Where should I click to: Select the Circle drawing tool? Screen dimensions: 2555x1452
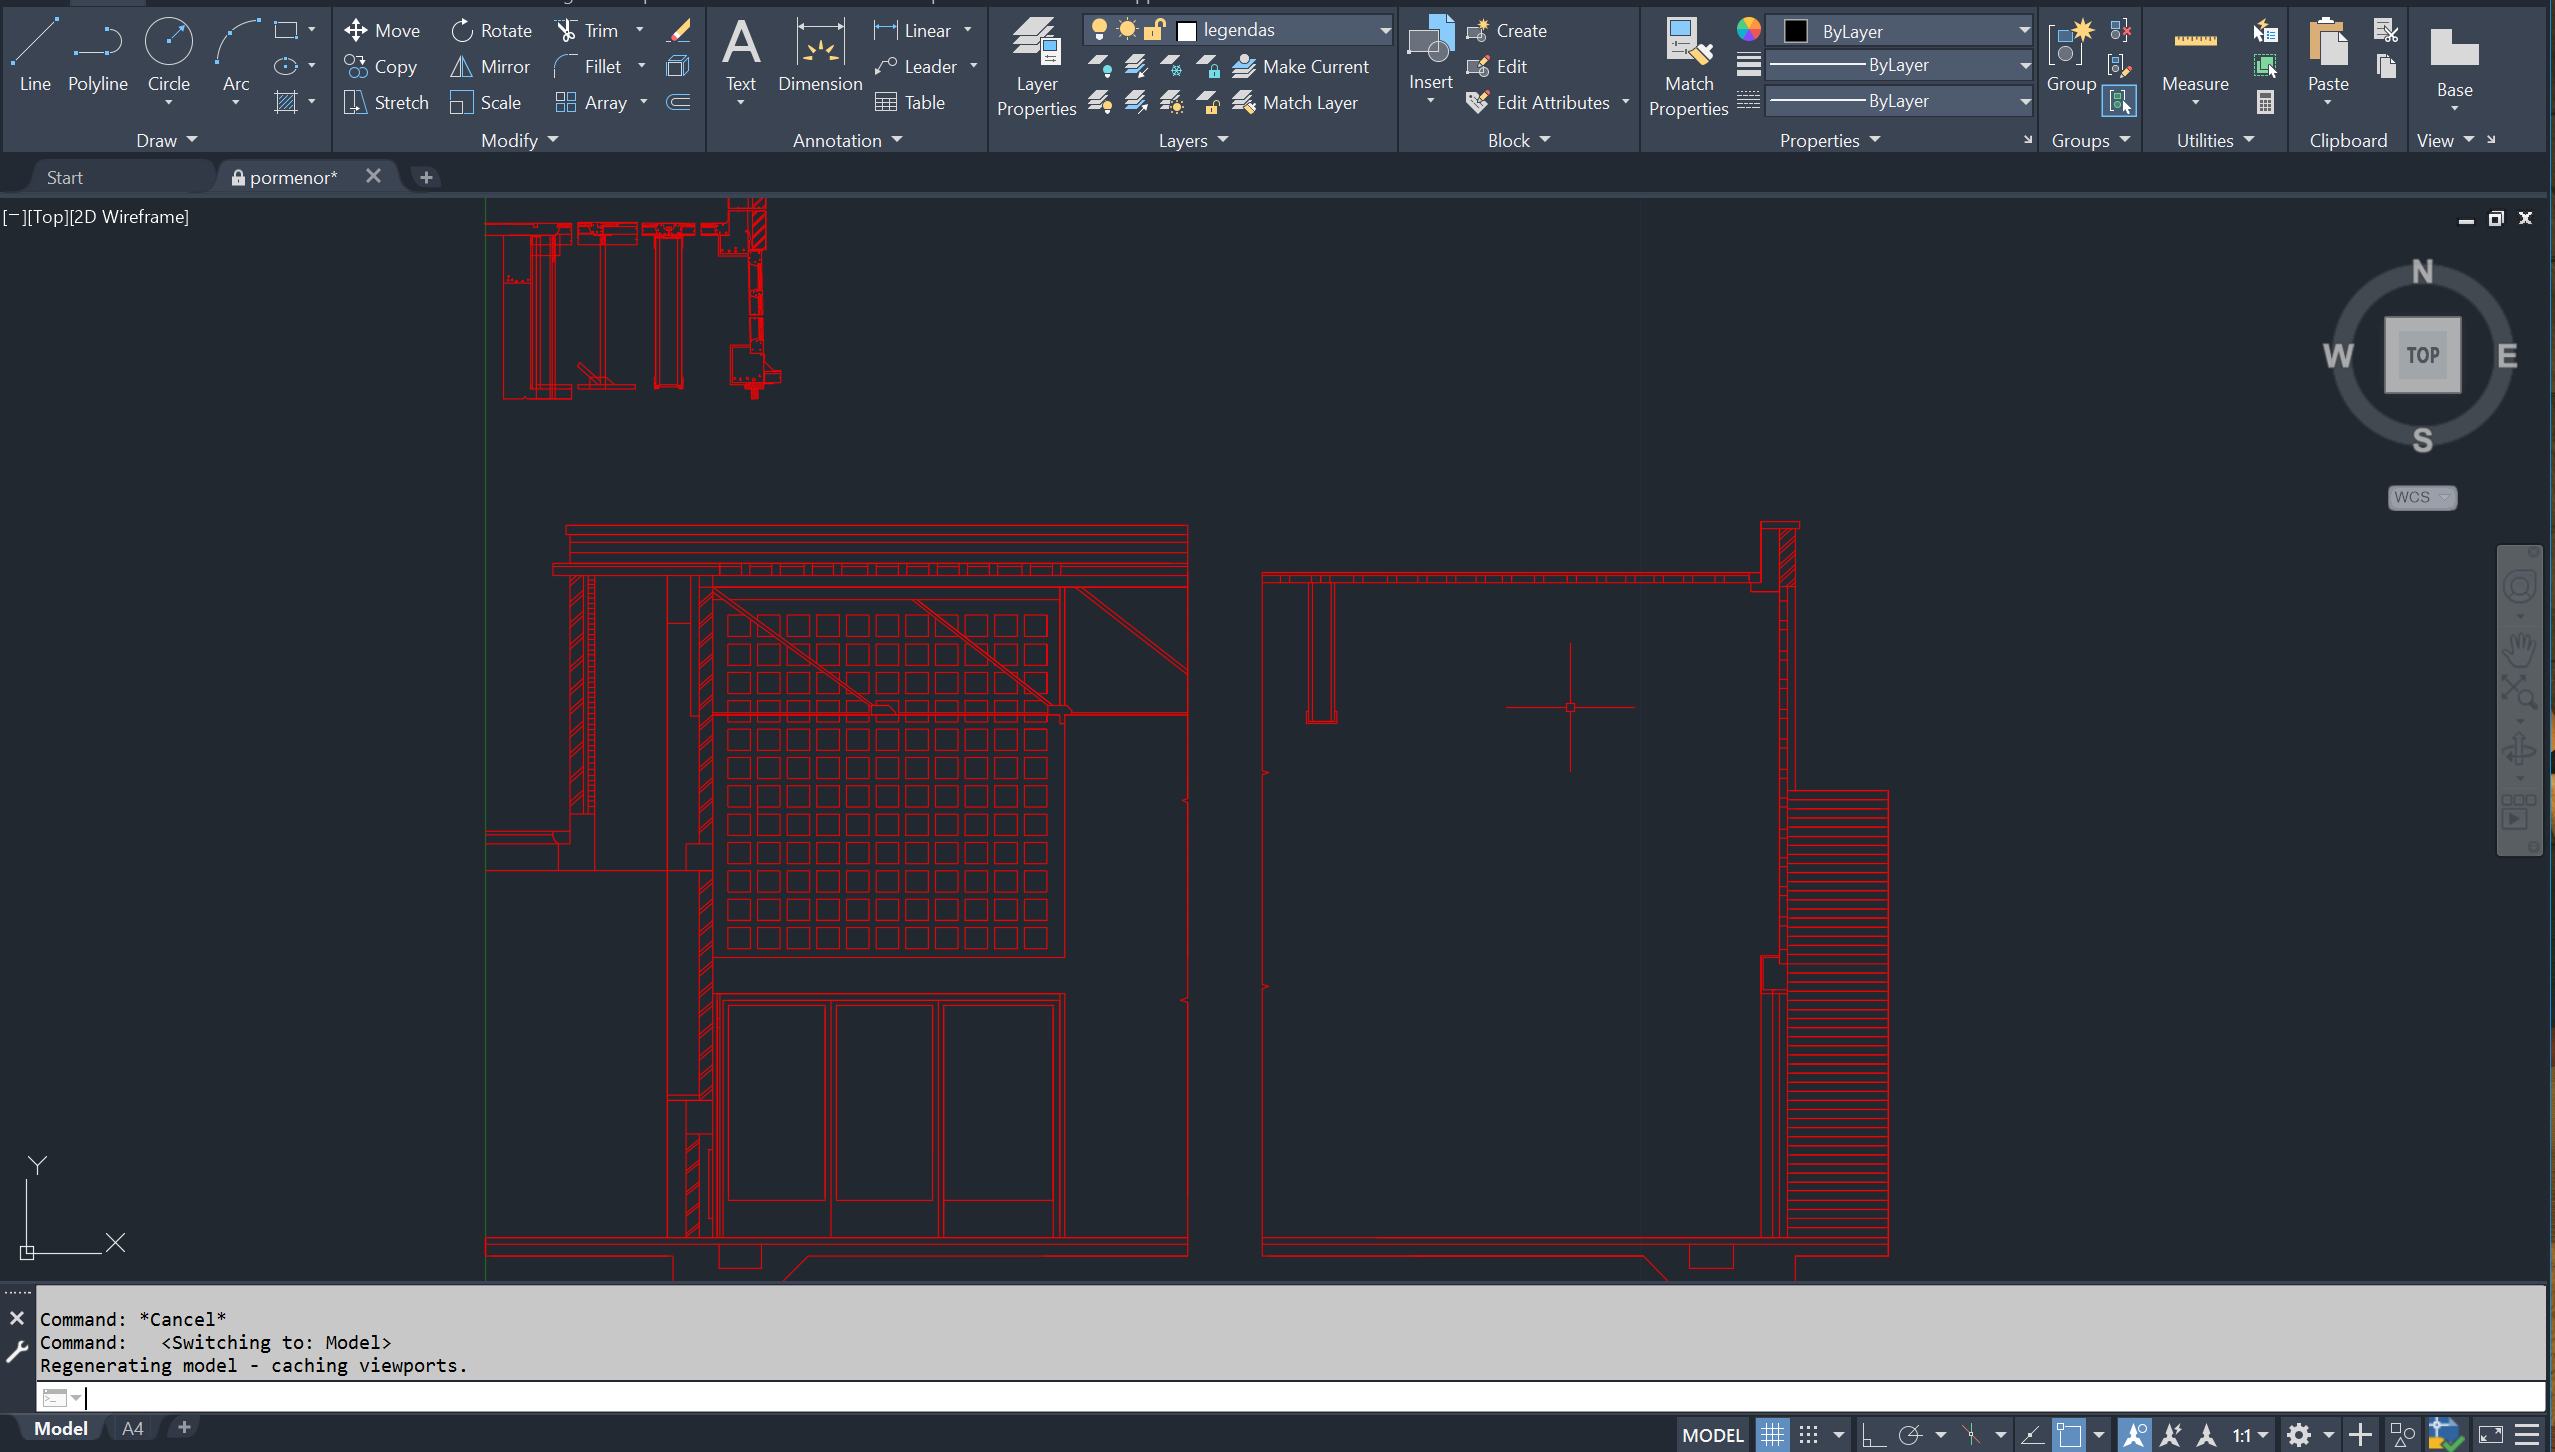pos(168,58)
